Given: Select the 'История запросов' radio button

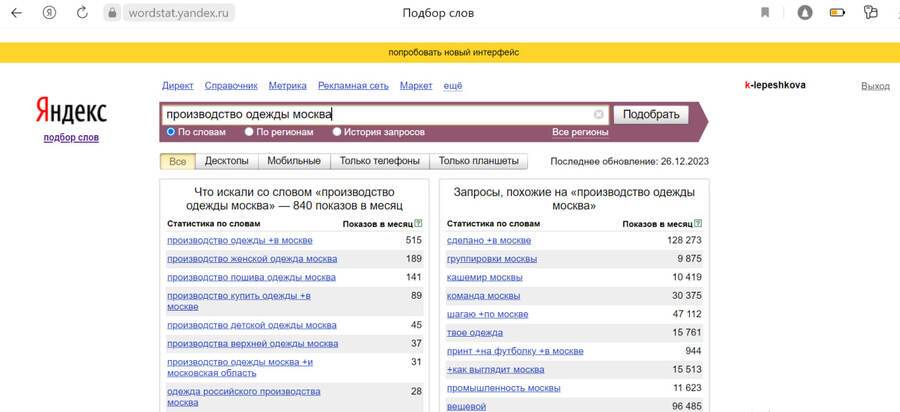Looking at the screenshot, I should click(337, 132).
